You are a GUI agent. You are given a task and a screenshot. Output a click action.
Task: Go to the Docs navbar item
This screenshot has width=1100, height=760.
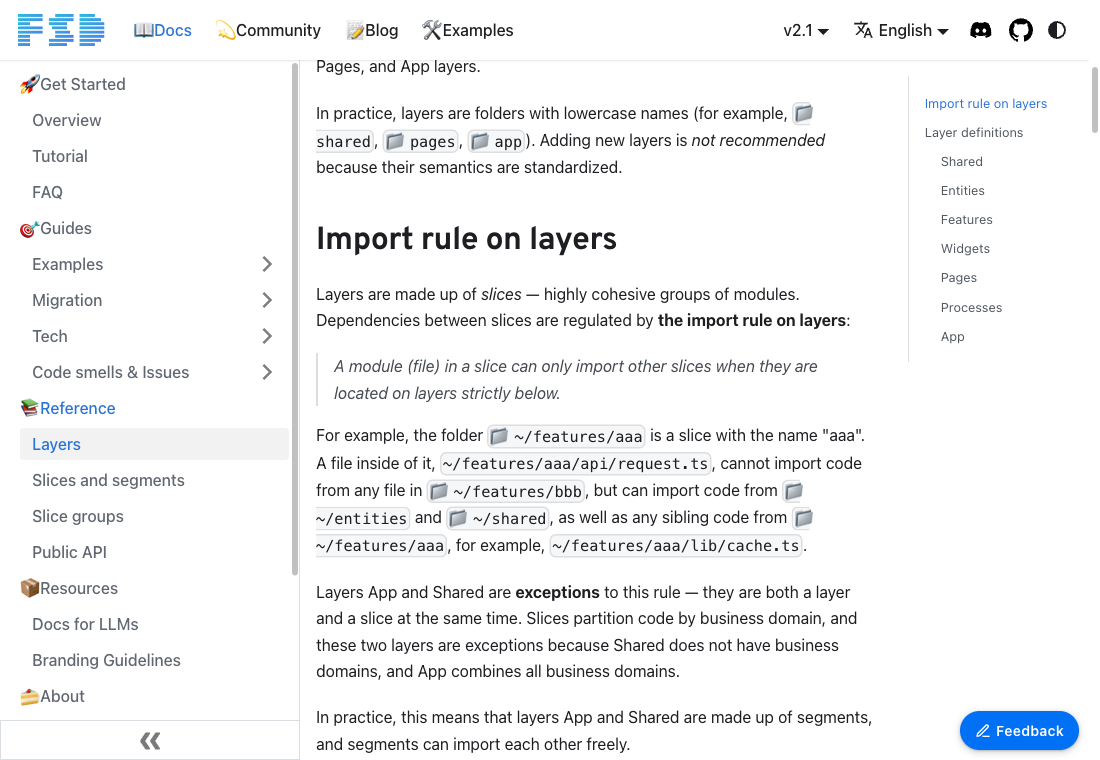(x=163, y=30)
